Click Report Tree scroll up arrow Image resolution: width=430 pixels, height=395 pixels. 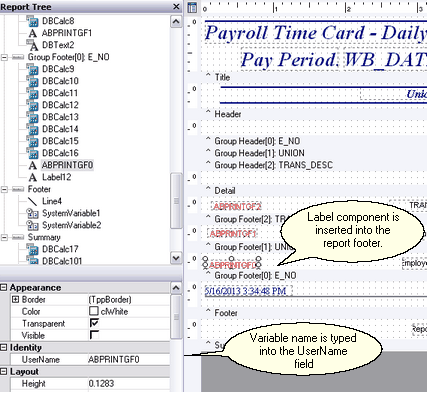pyautogui.click(x=176, y=22)
